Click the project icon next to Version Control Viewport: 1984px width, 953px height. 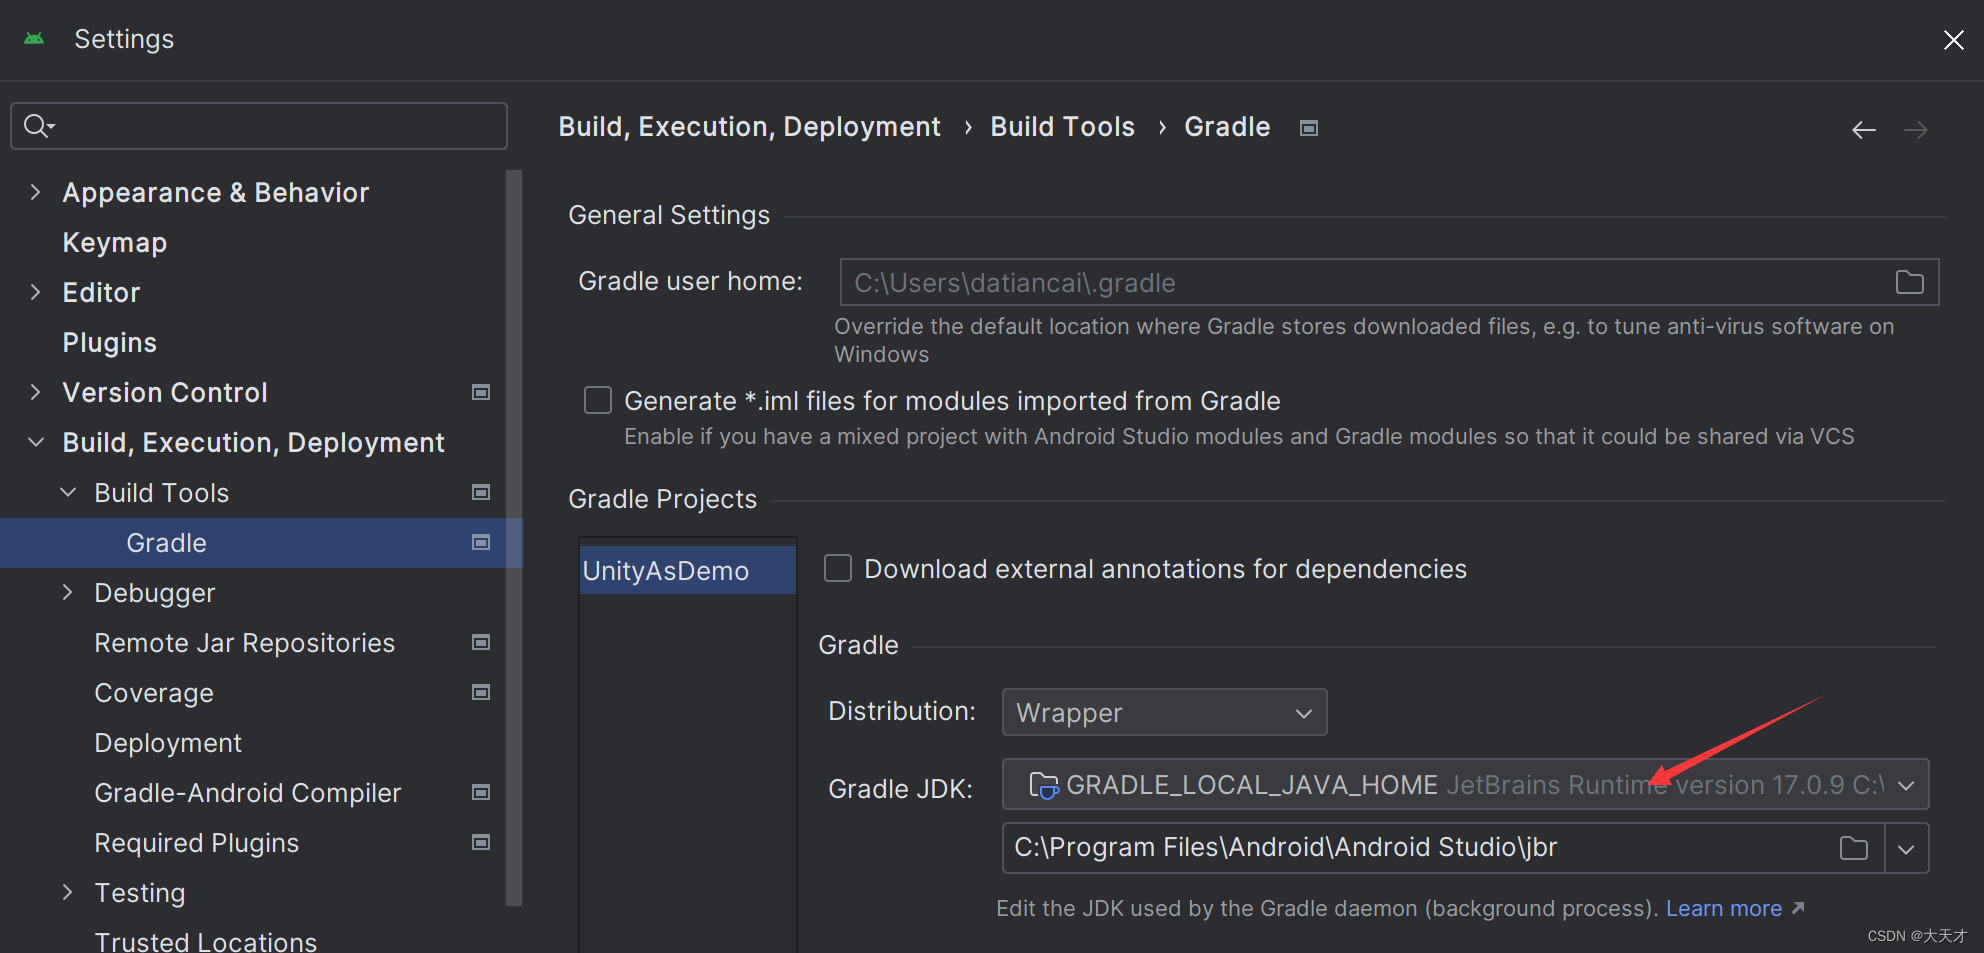(481, 392)
